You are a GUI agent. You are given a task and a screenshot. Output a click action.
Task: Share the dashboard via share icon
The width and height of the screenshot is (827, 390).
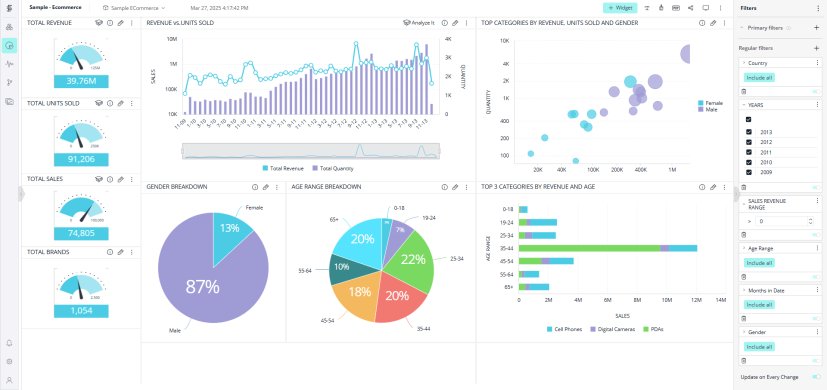click(690, 8)
